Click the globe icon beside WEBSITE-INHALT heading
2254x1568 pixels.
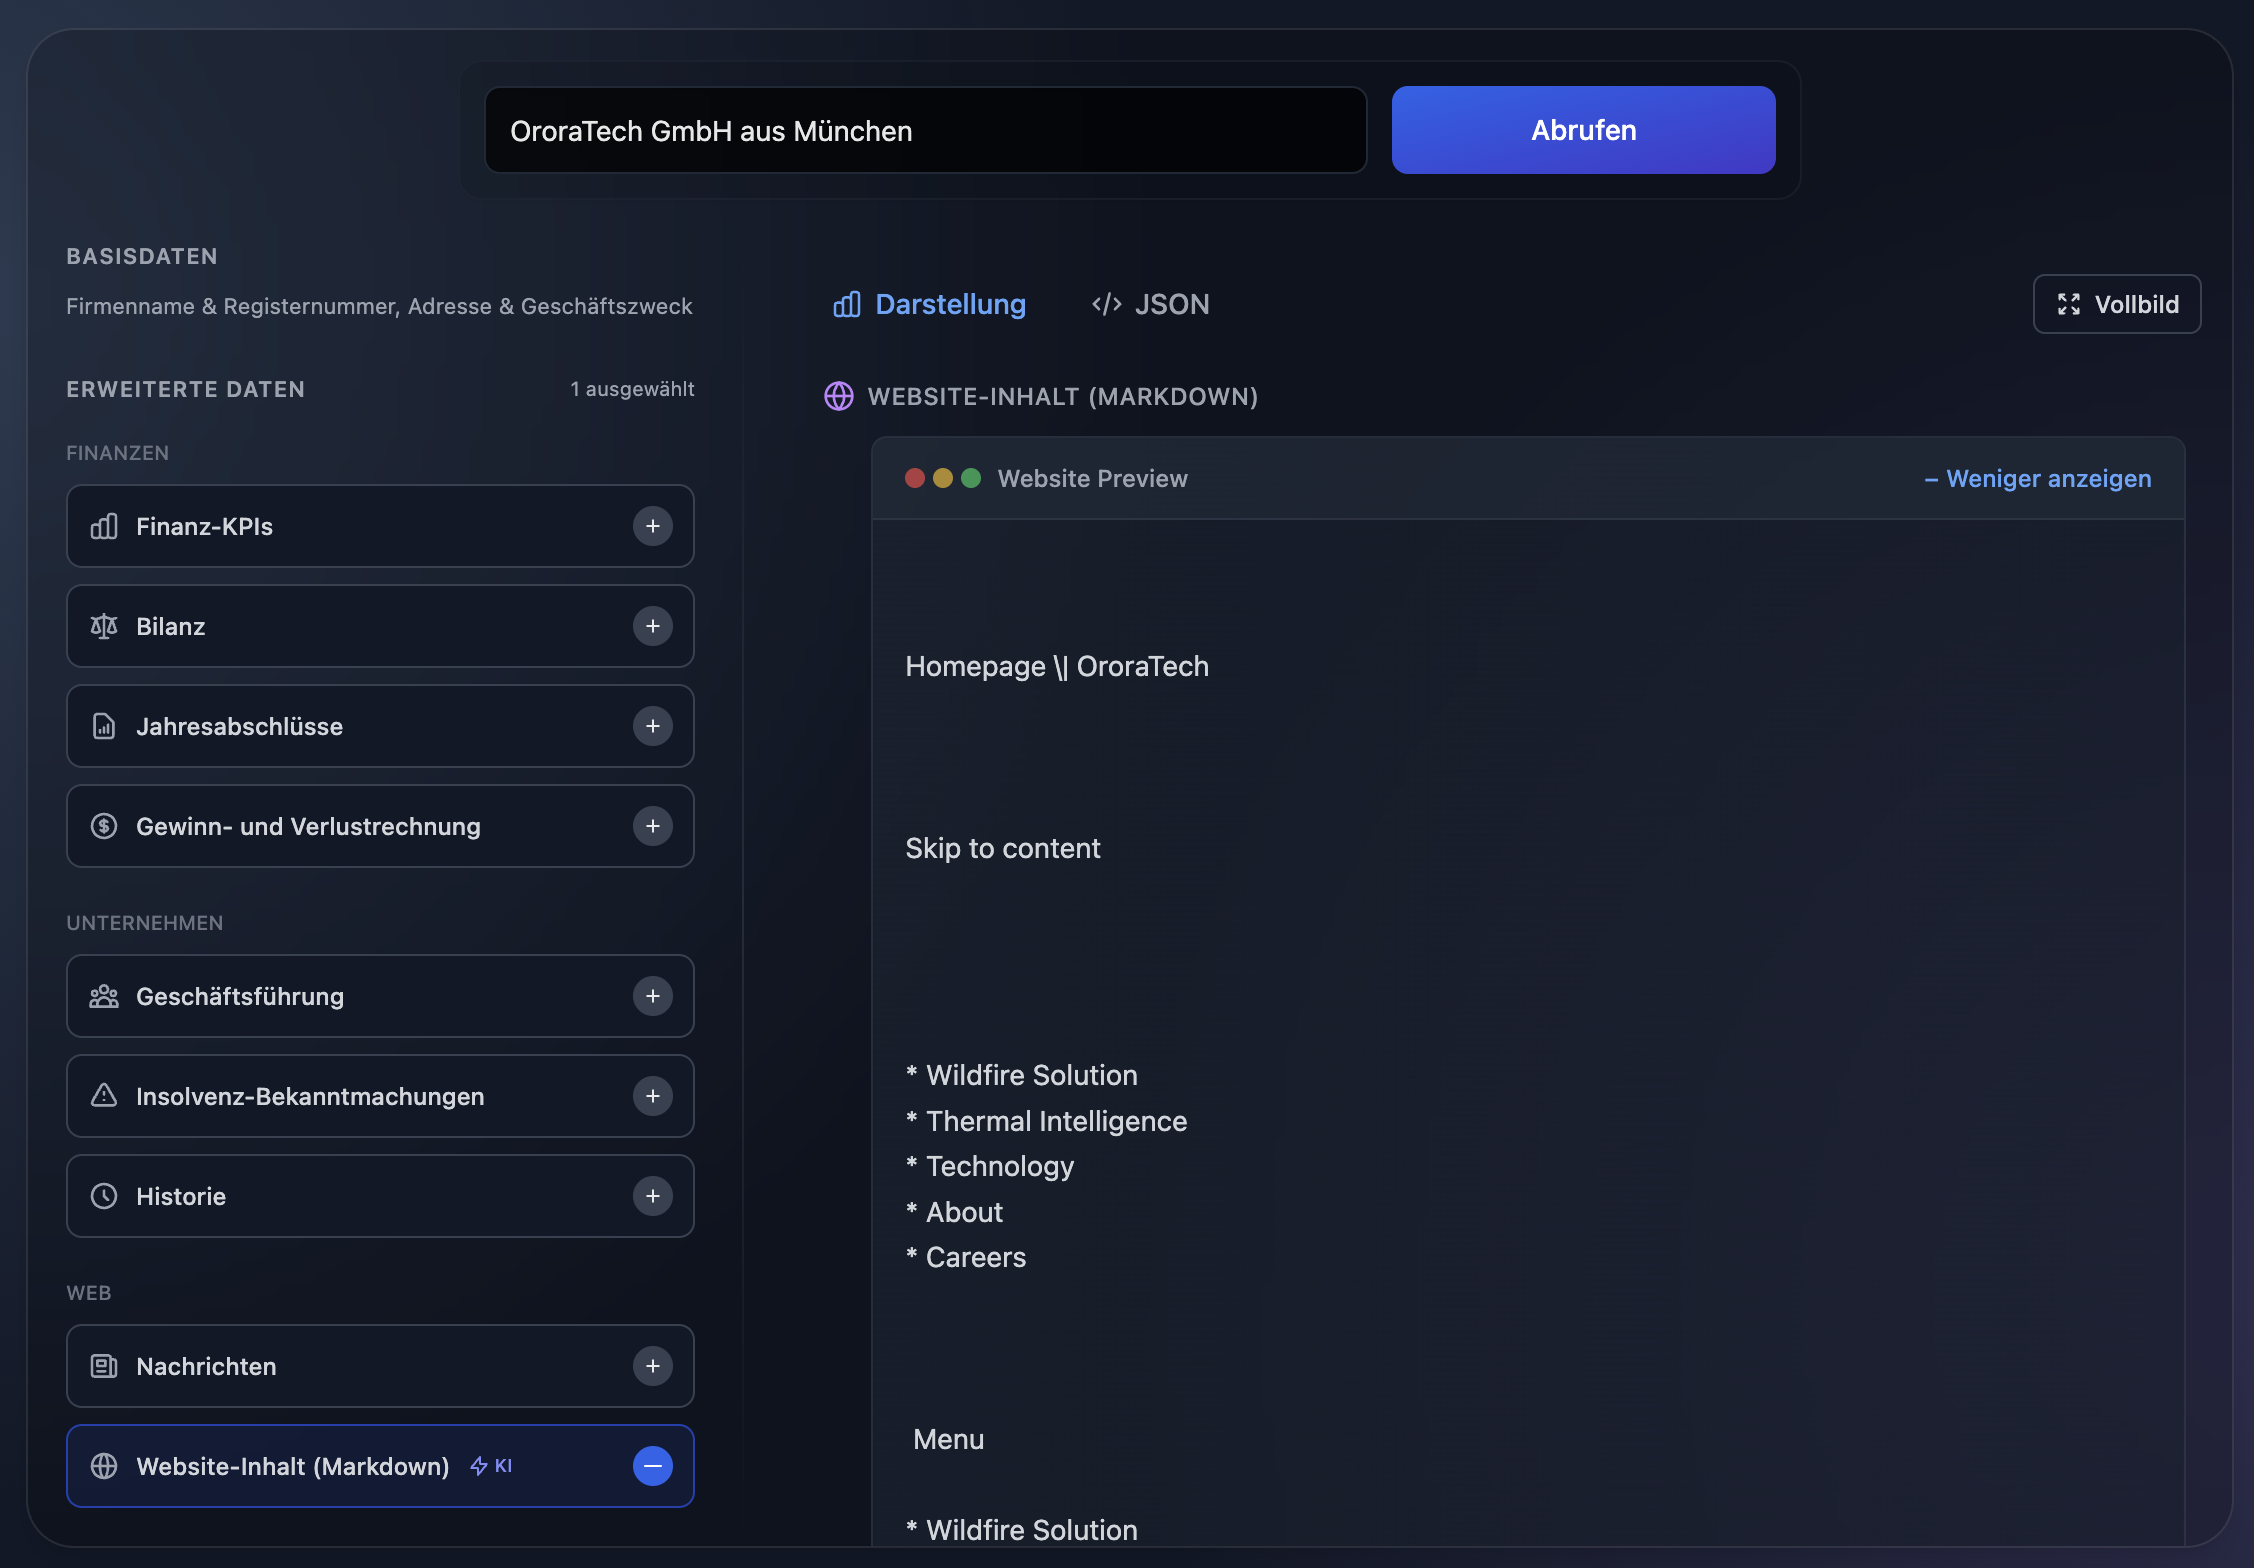(x=839, y=396)
